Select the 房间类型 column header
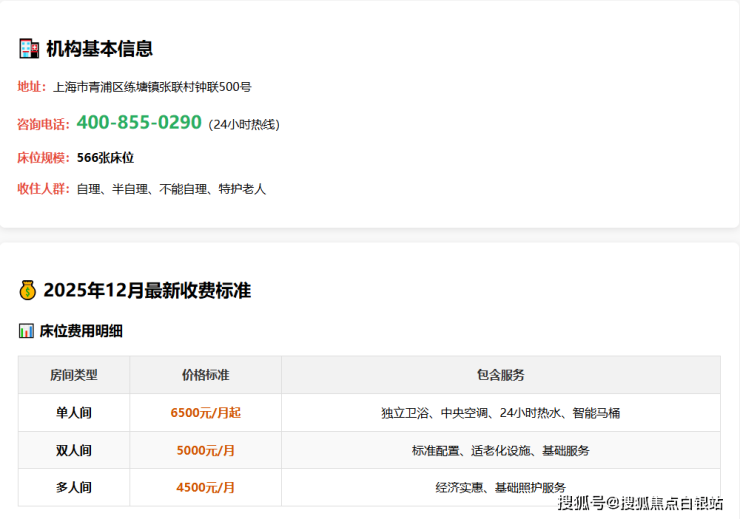Image resolution: width=740 pixels, height=519 pixels. pos(74,375)
